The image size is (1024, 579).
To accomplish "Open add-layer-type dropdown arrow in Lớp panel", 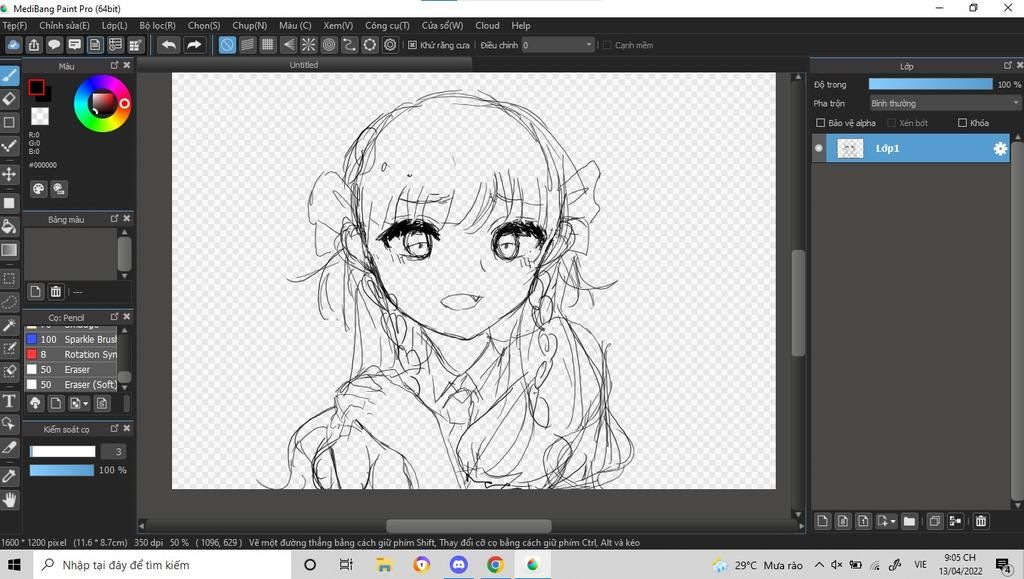I will [893, 522].
